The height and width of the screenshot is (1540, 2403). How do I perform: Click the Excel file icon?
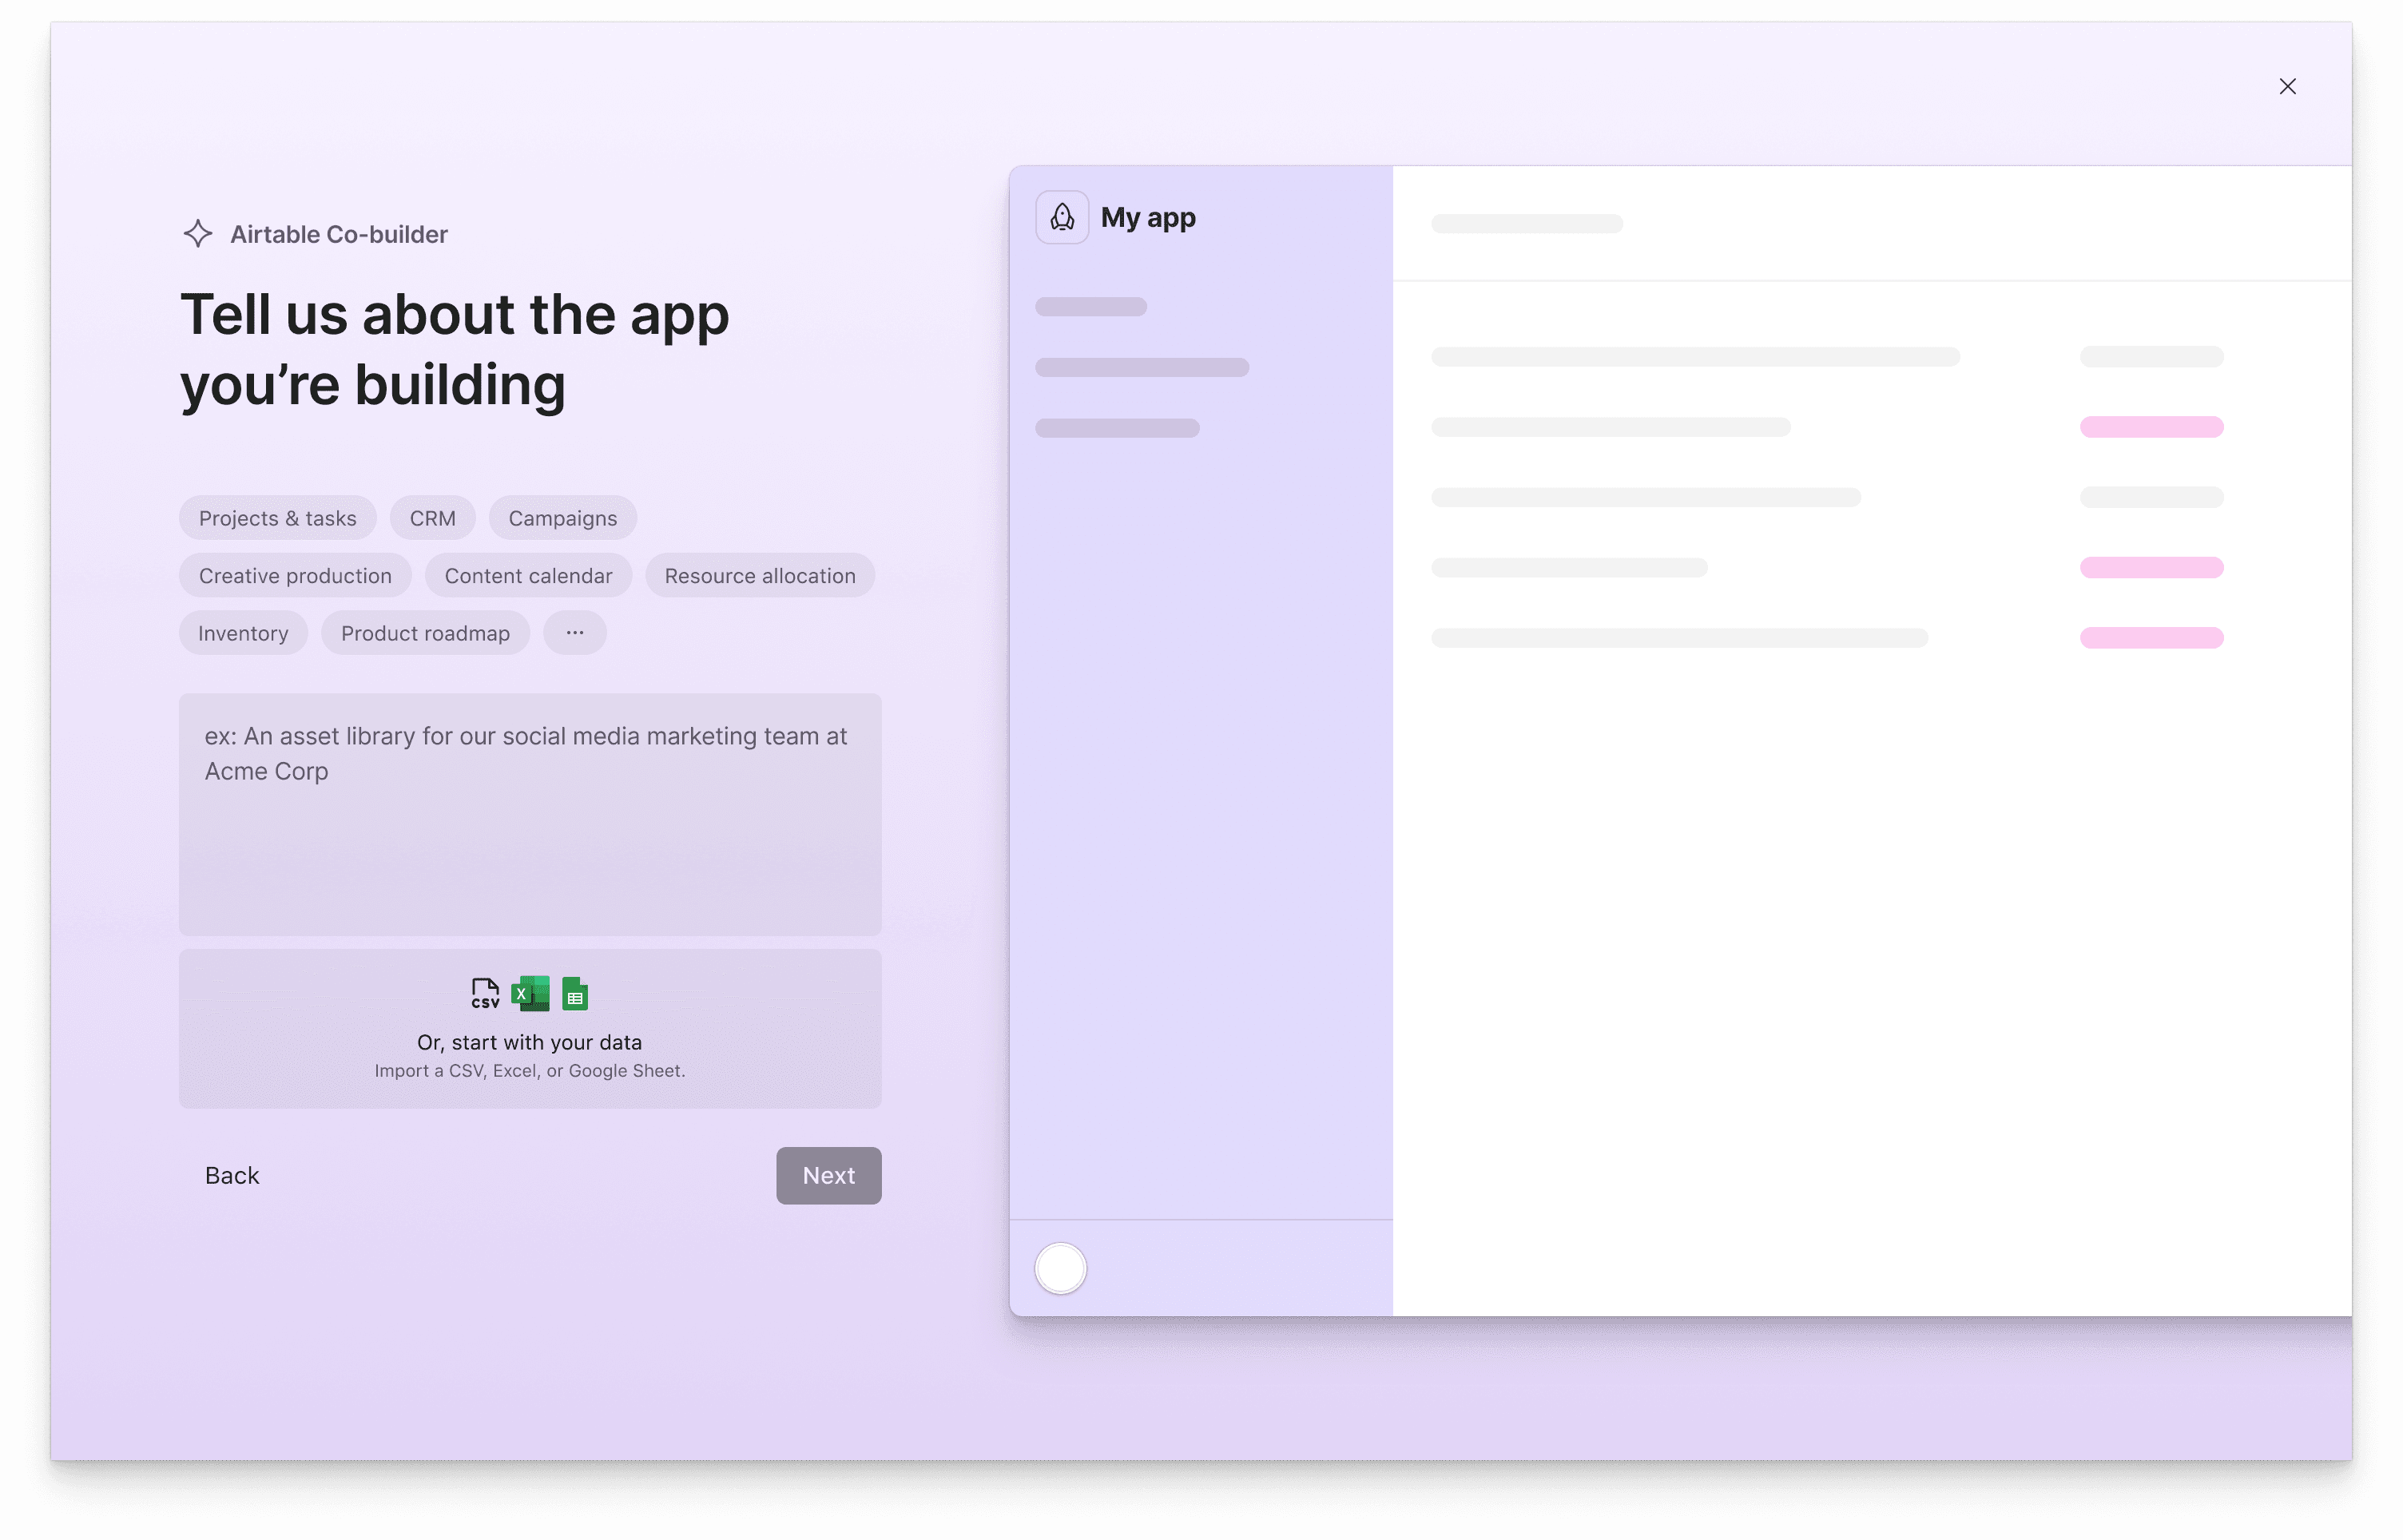[x=530, y=993]
